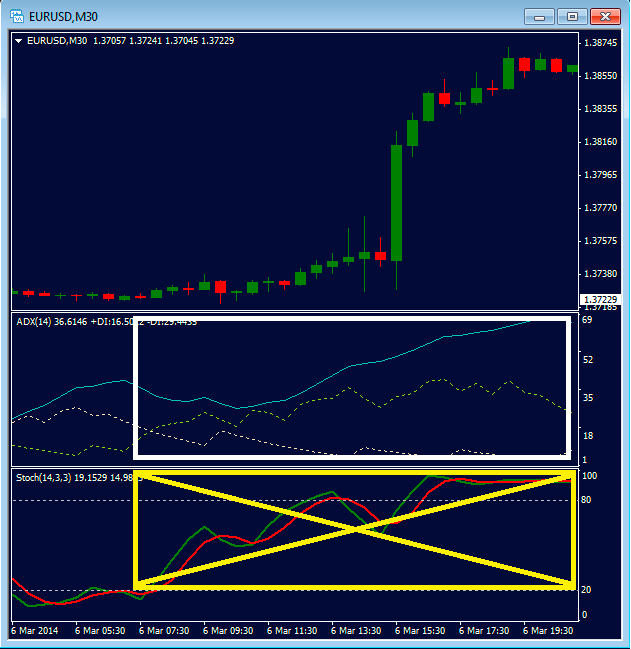This screenshot has width=631, height=649.
Task: Maximize the EURUSD,M30 chart window
Action: (x=572, y=16)
